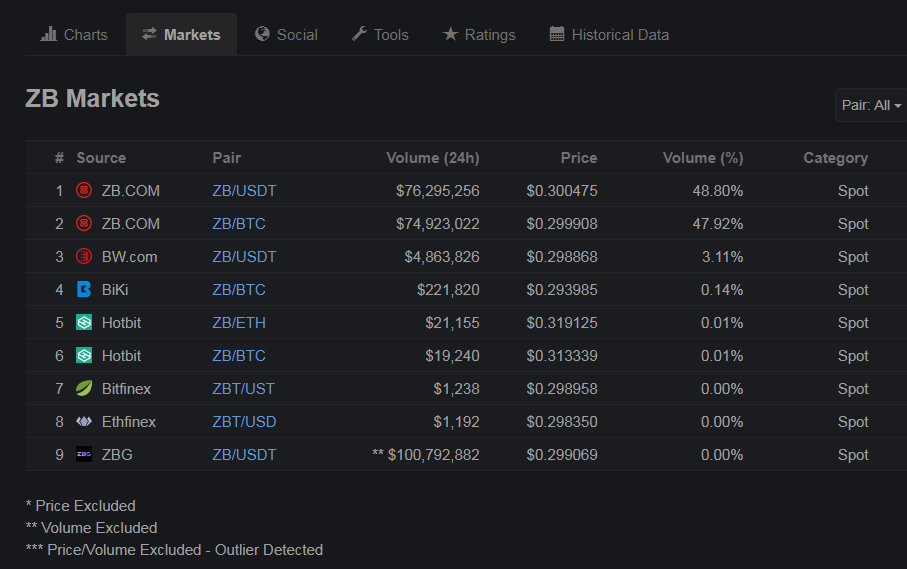Open ZB/BTC pair link in row 6
This screenshot has width=907, height=569.
tap(239, 356)
